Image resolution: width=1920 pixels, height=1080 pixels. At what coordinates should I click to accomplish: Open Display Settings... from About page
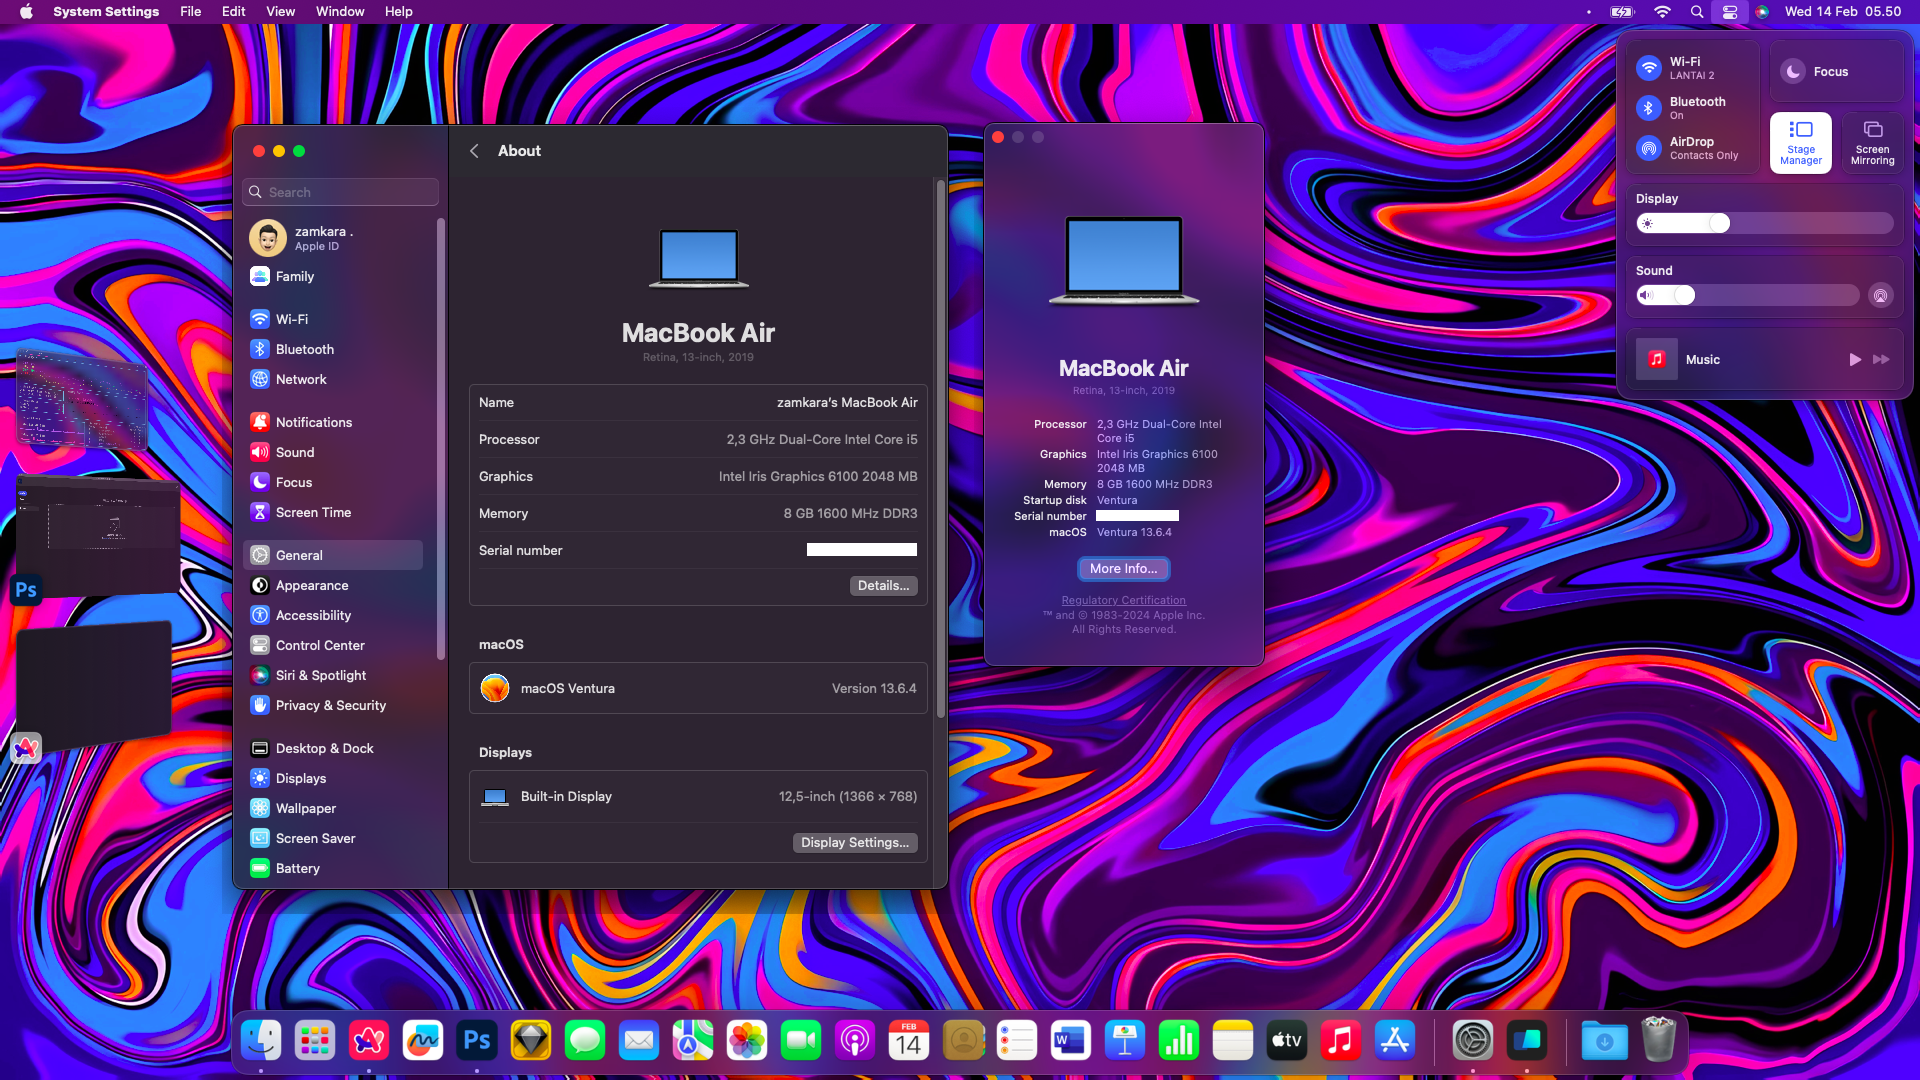[855, 843]
